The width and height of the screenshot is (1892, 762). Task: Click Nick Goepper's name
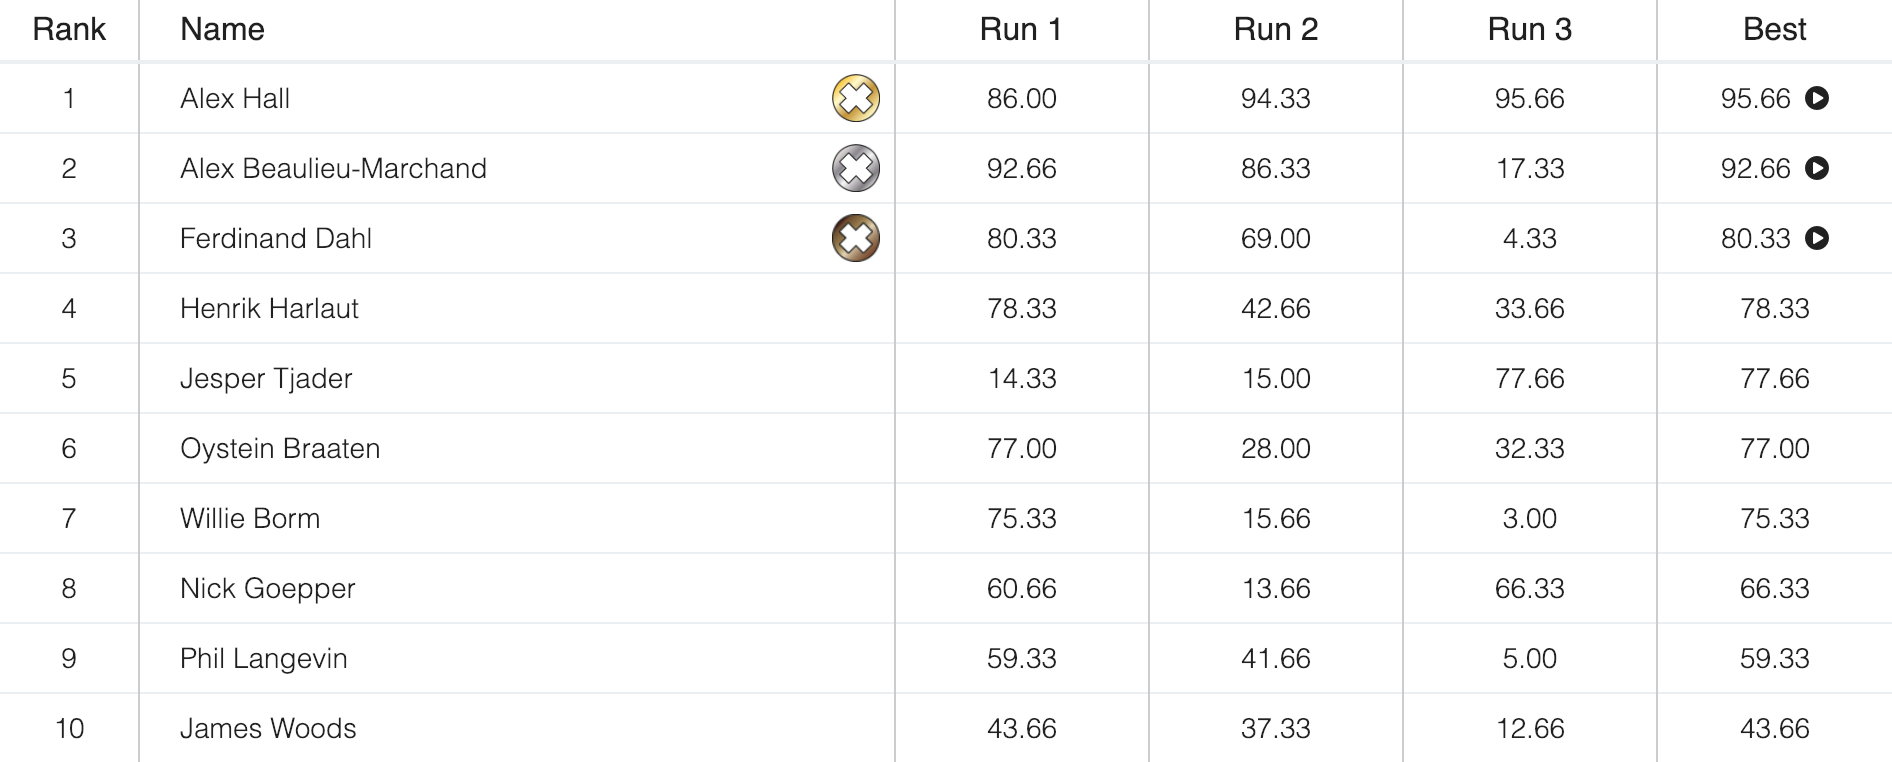(x=267, y=588)
